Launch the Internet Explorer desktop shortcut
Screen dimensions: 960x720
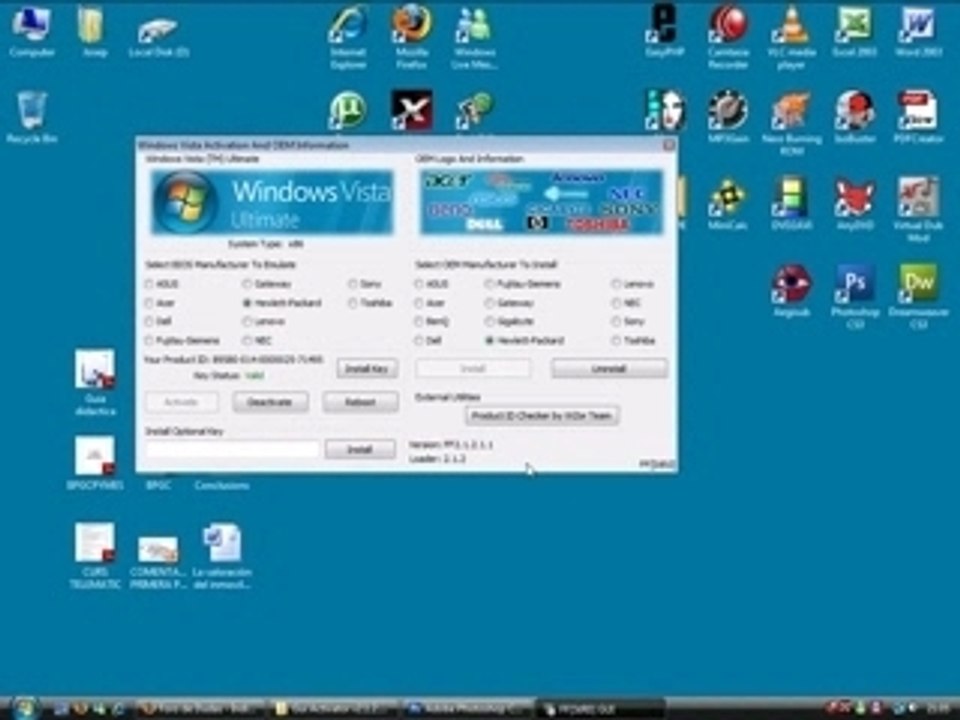[x=348, y=37]
